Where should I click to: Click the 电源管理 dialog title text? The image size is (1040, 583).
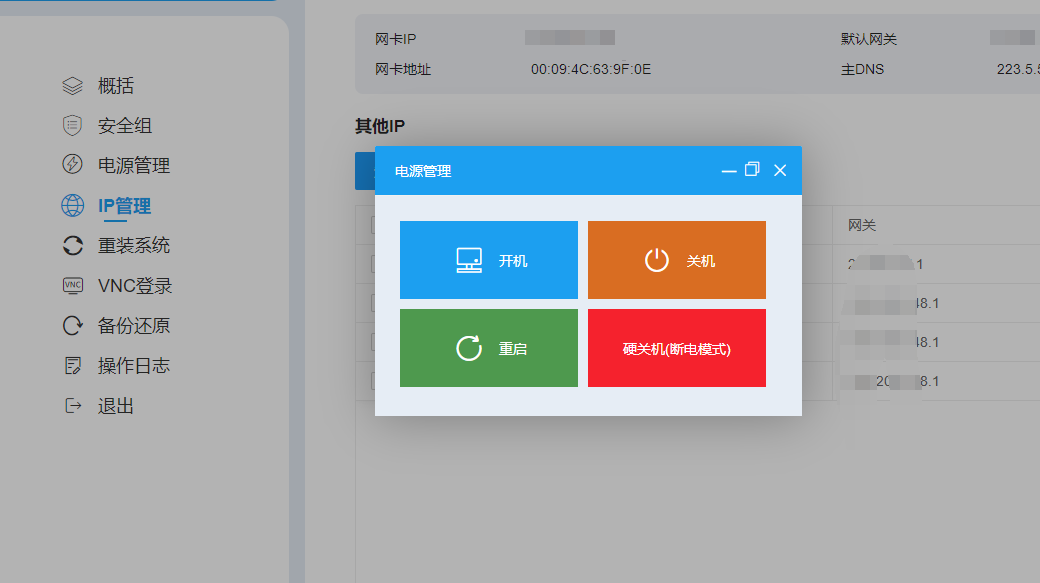point(423,171)
